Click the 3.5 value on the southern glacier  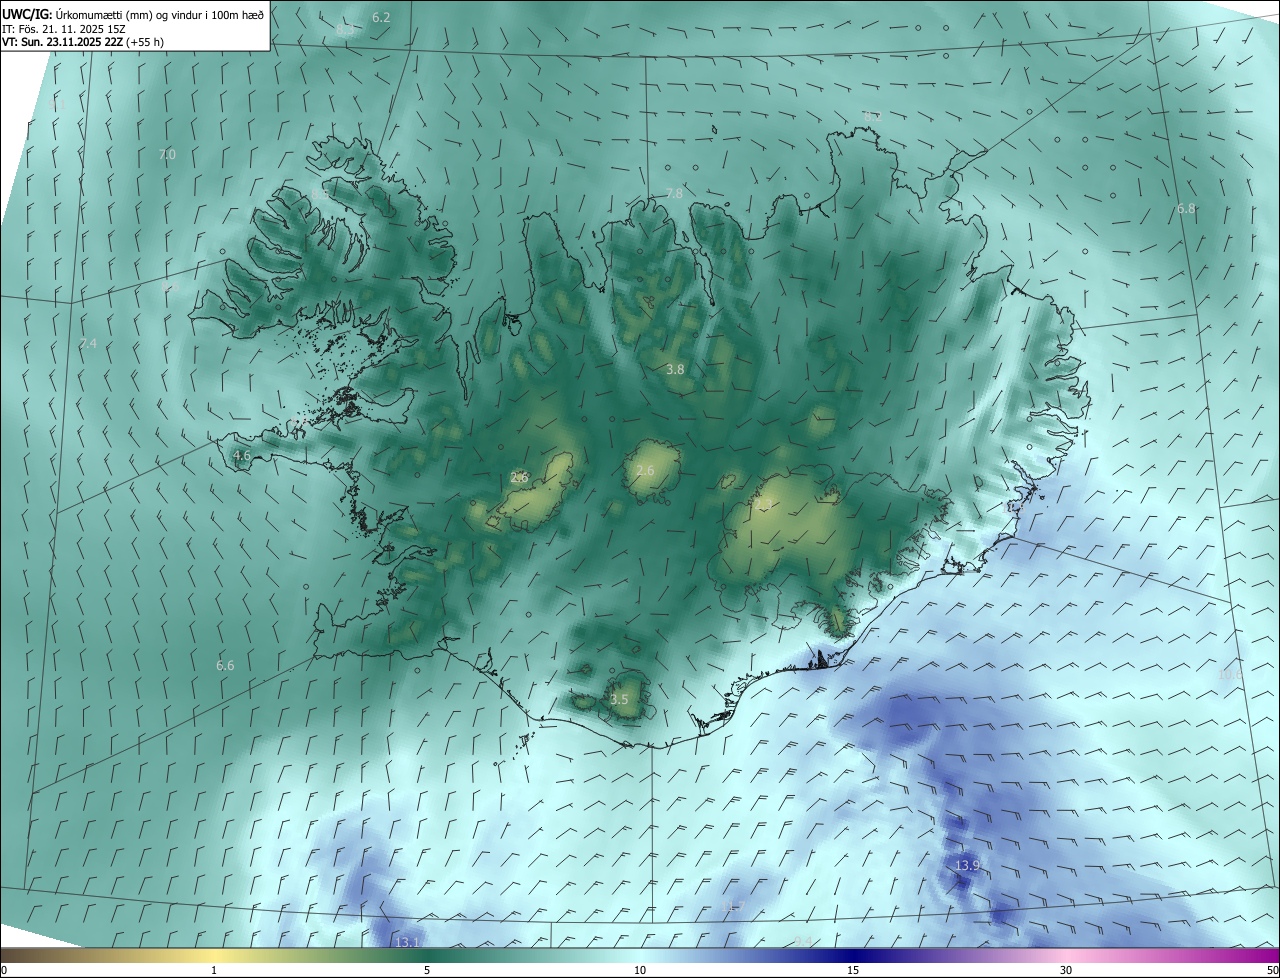coord(619,700)
